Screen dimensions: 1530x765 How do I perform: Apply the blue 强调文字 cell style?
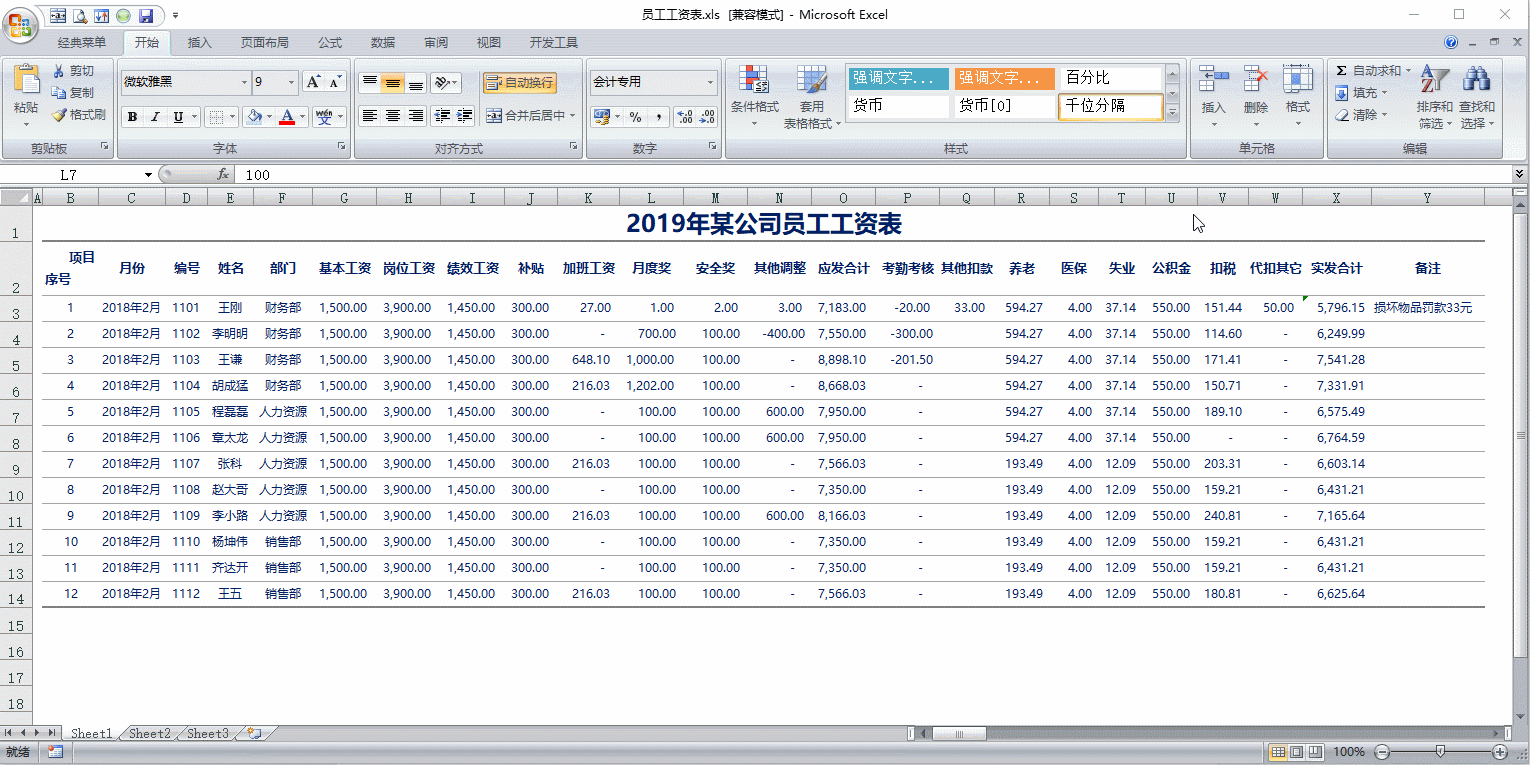pyautogui.click(x=898, y=77)
